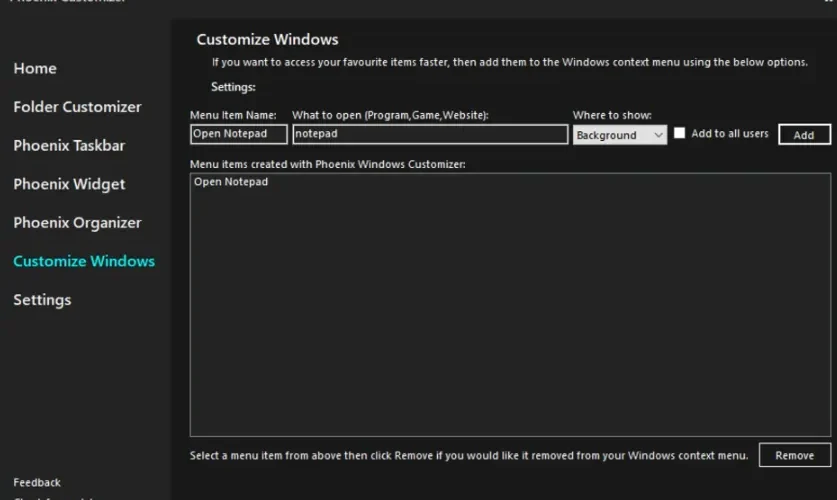Click the chevron arrow beside Background
This screenshot has width=837, height=500.
tap(659, 135)
